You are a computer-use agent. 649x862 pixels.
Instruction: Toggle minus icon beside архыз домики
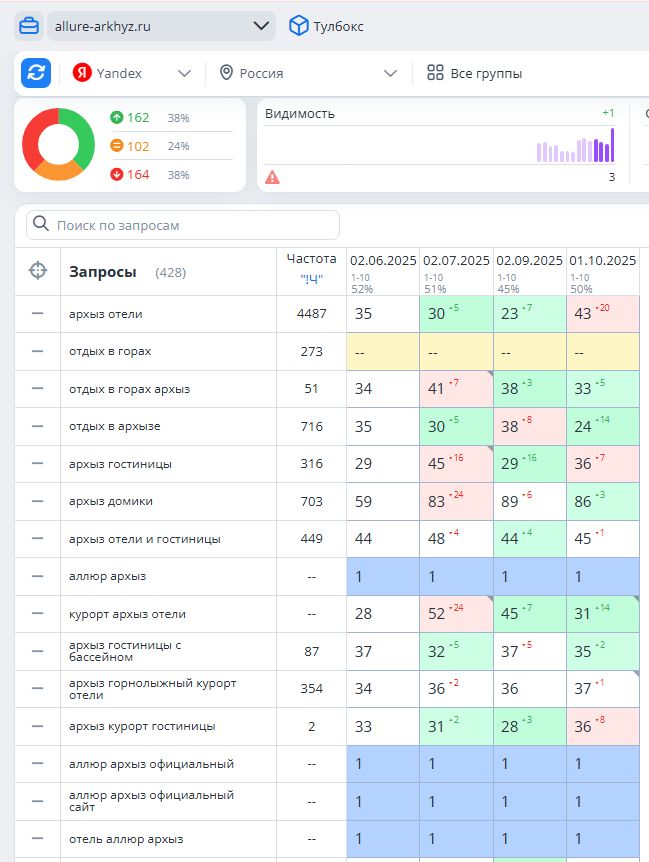(38, 501)
